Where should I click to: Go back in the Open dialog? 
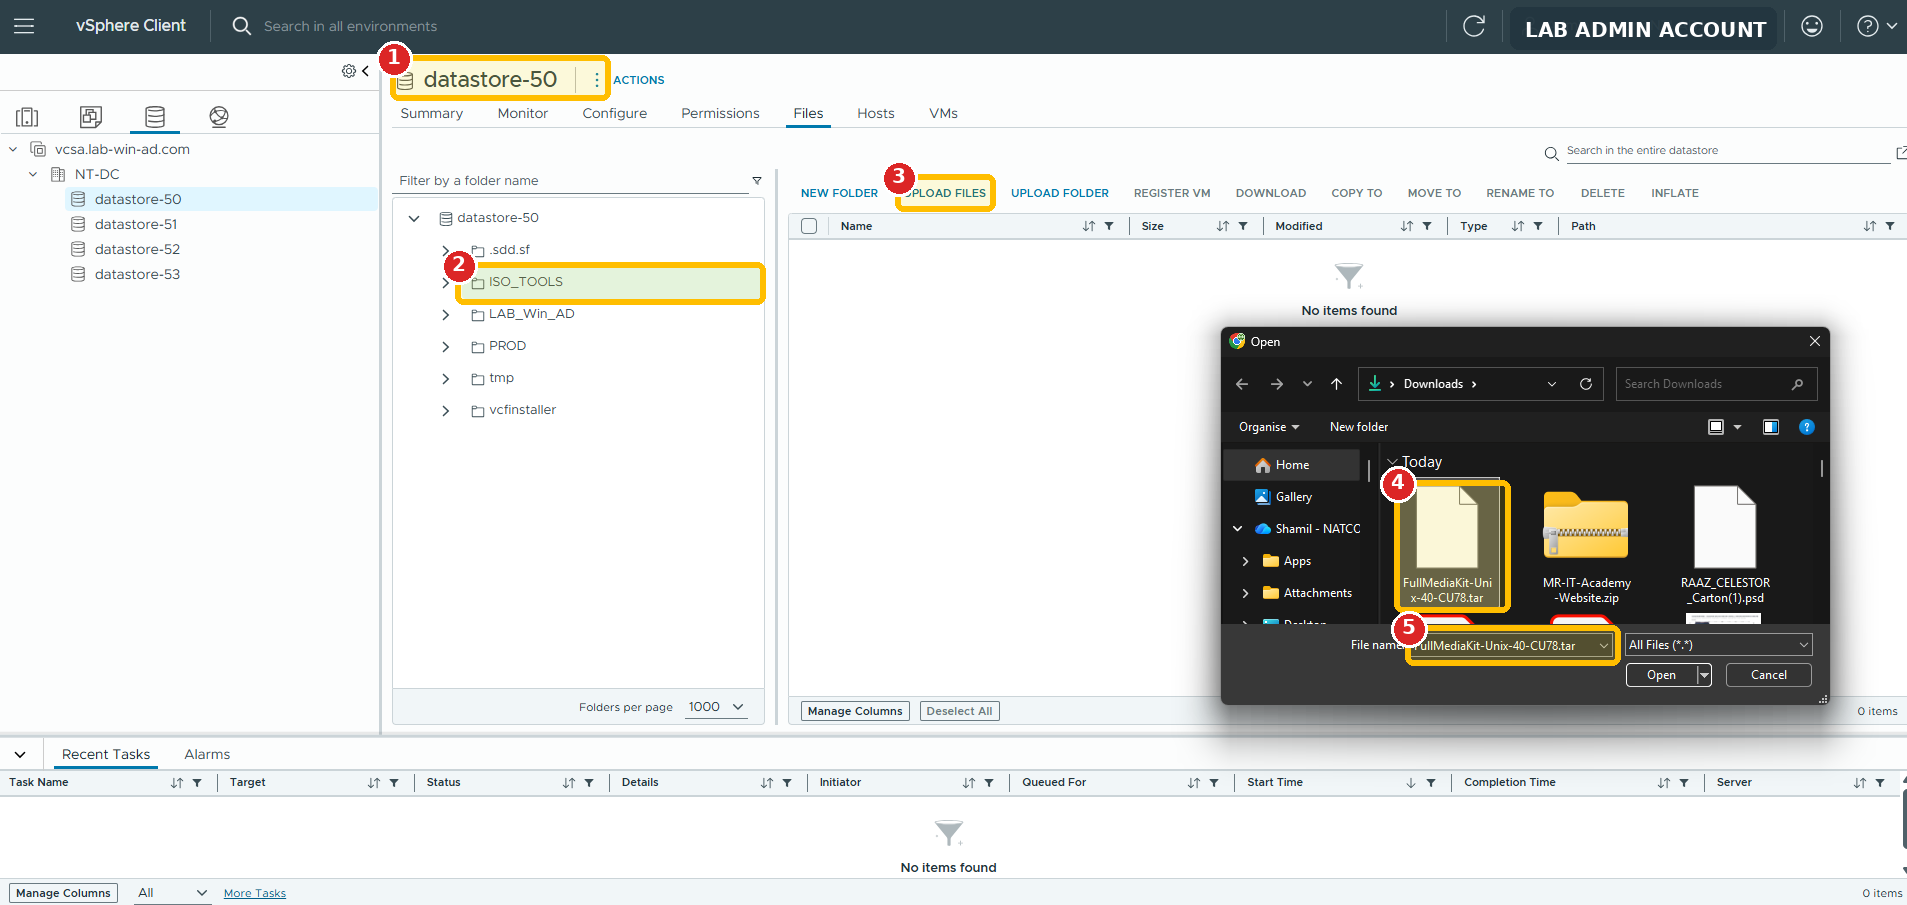pyautogui.click(x=1242, y=384)
